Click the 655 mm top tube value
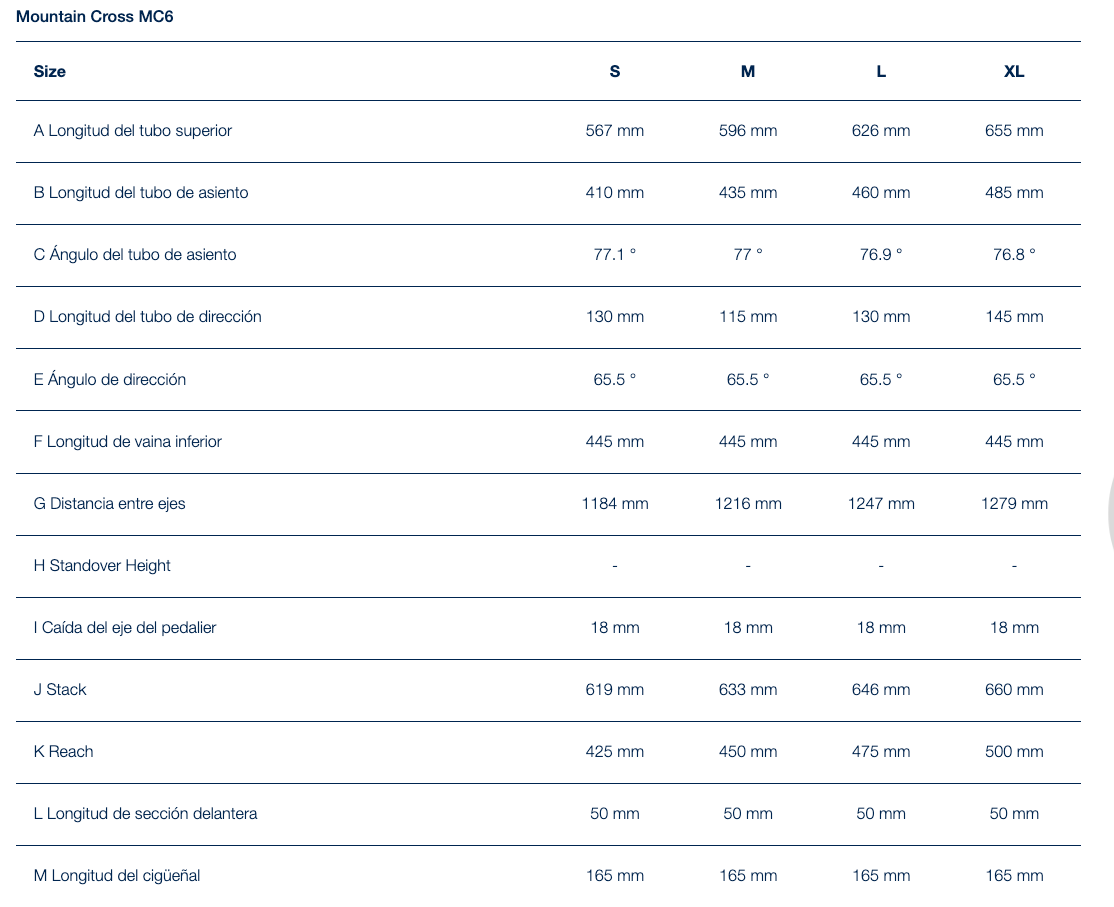Viewport: 1114px width, 907px height. point(1014,131)
